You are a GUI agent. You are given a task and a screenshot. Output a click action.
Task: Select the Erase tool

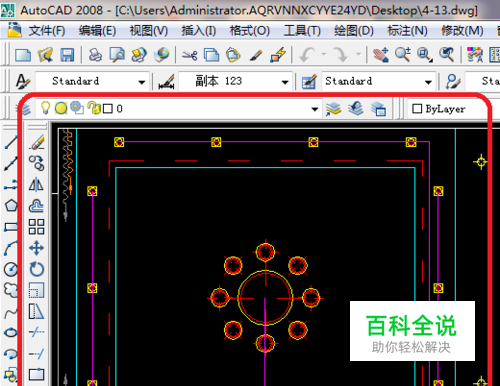tap(36, 142)
